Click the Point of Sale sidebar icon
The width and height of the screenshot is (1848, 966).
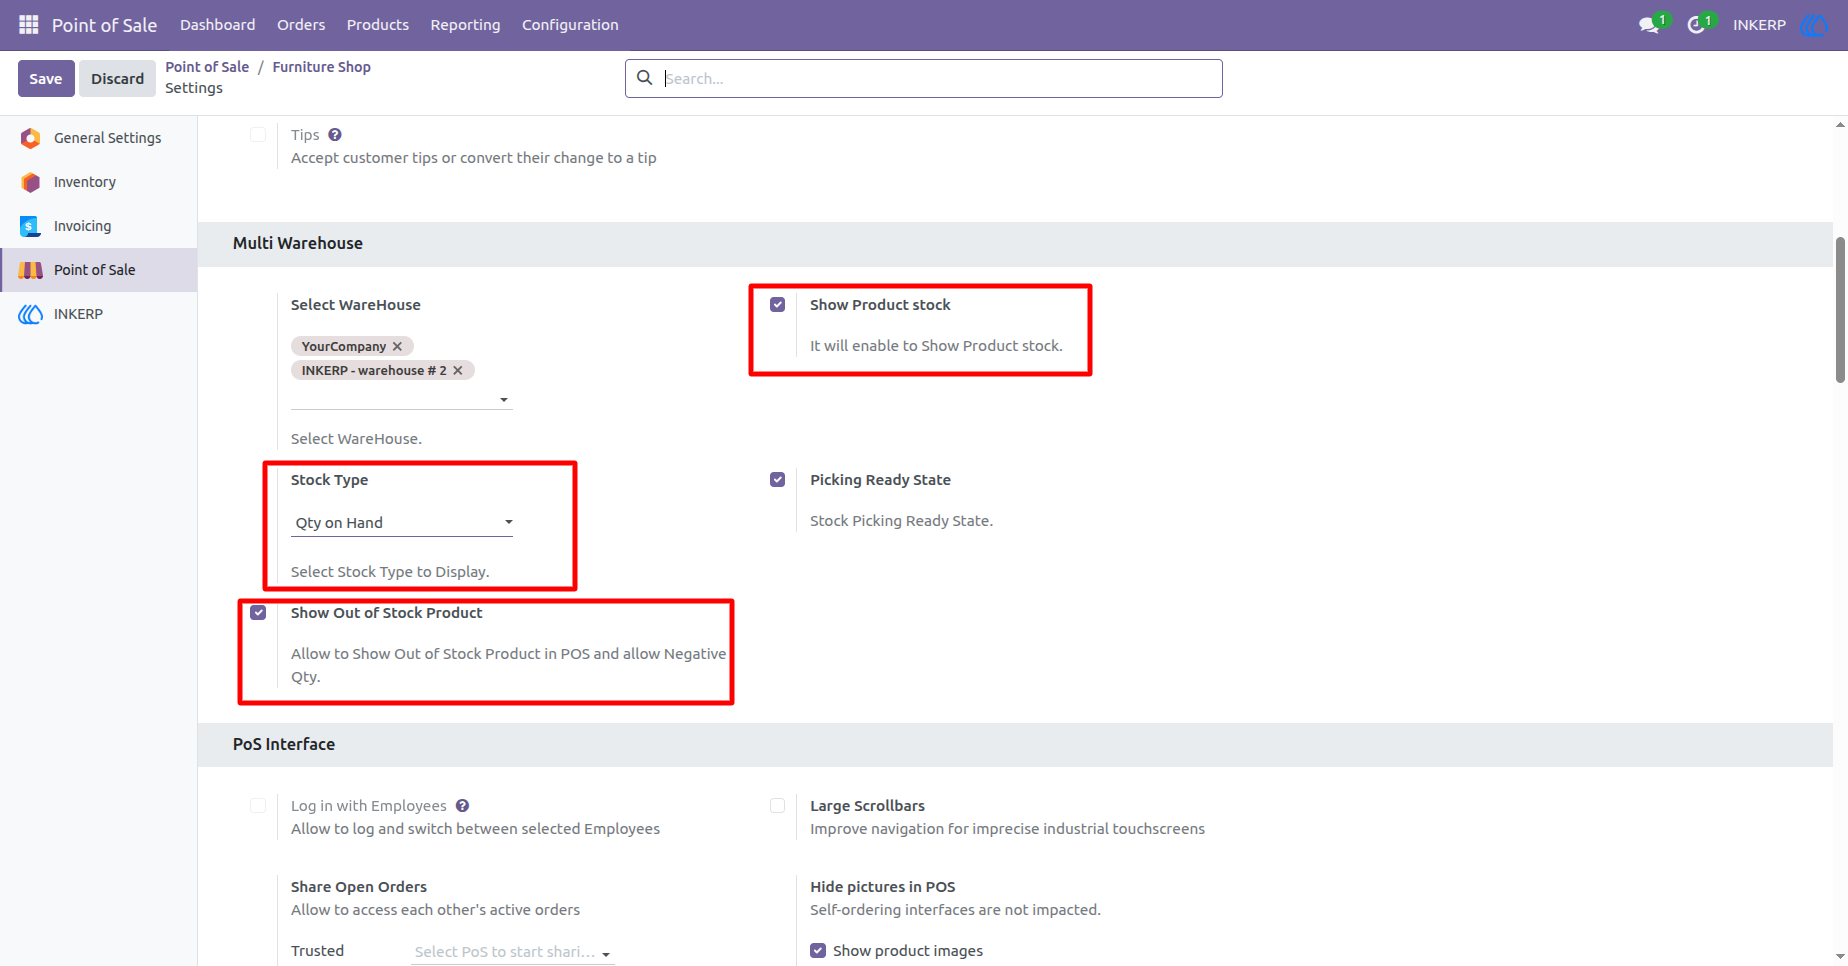tap(31, 270)
